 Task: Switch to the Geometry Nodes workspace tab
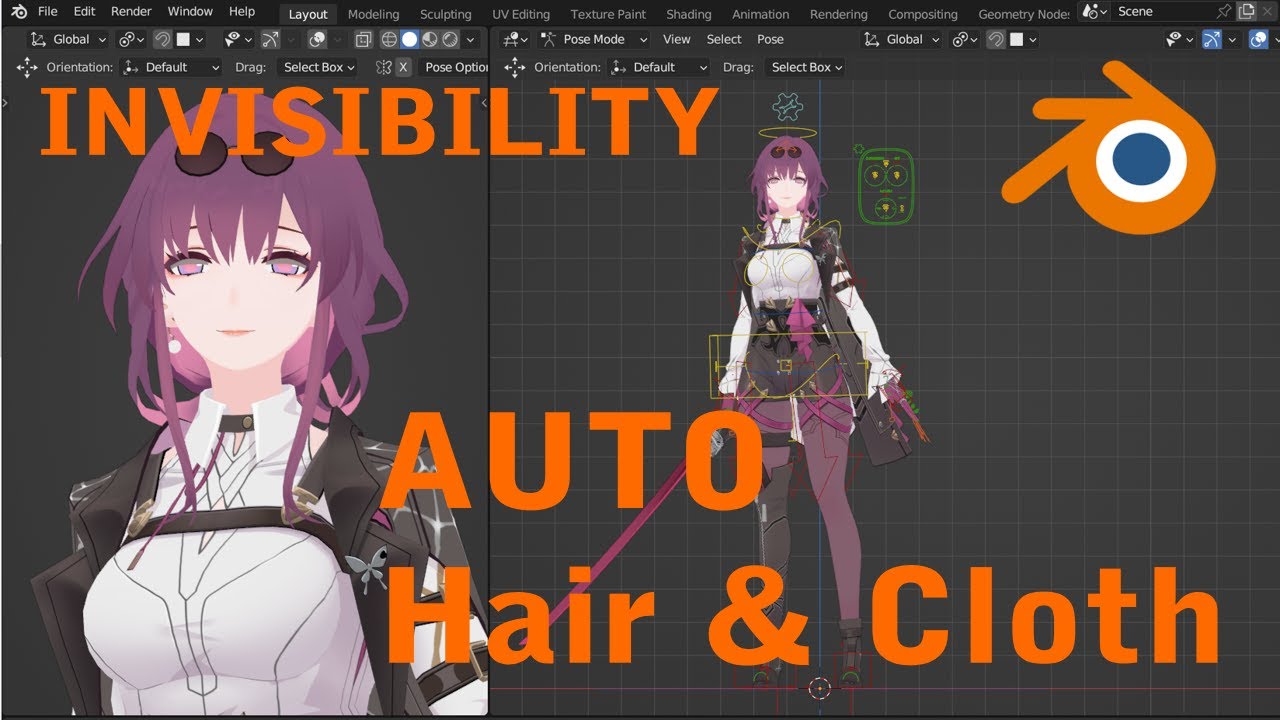click(x=1023, y=14)
